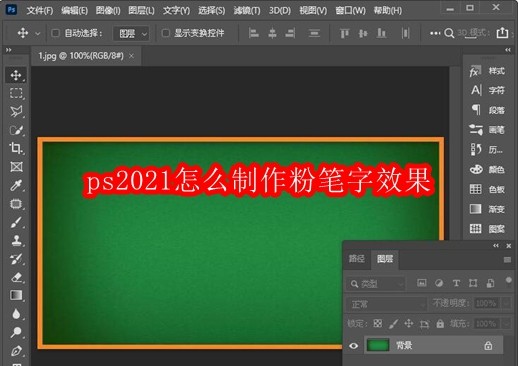Open the Styles (样式) panel
518x366 pixels.
point(487,71)
